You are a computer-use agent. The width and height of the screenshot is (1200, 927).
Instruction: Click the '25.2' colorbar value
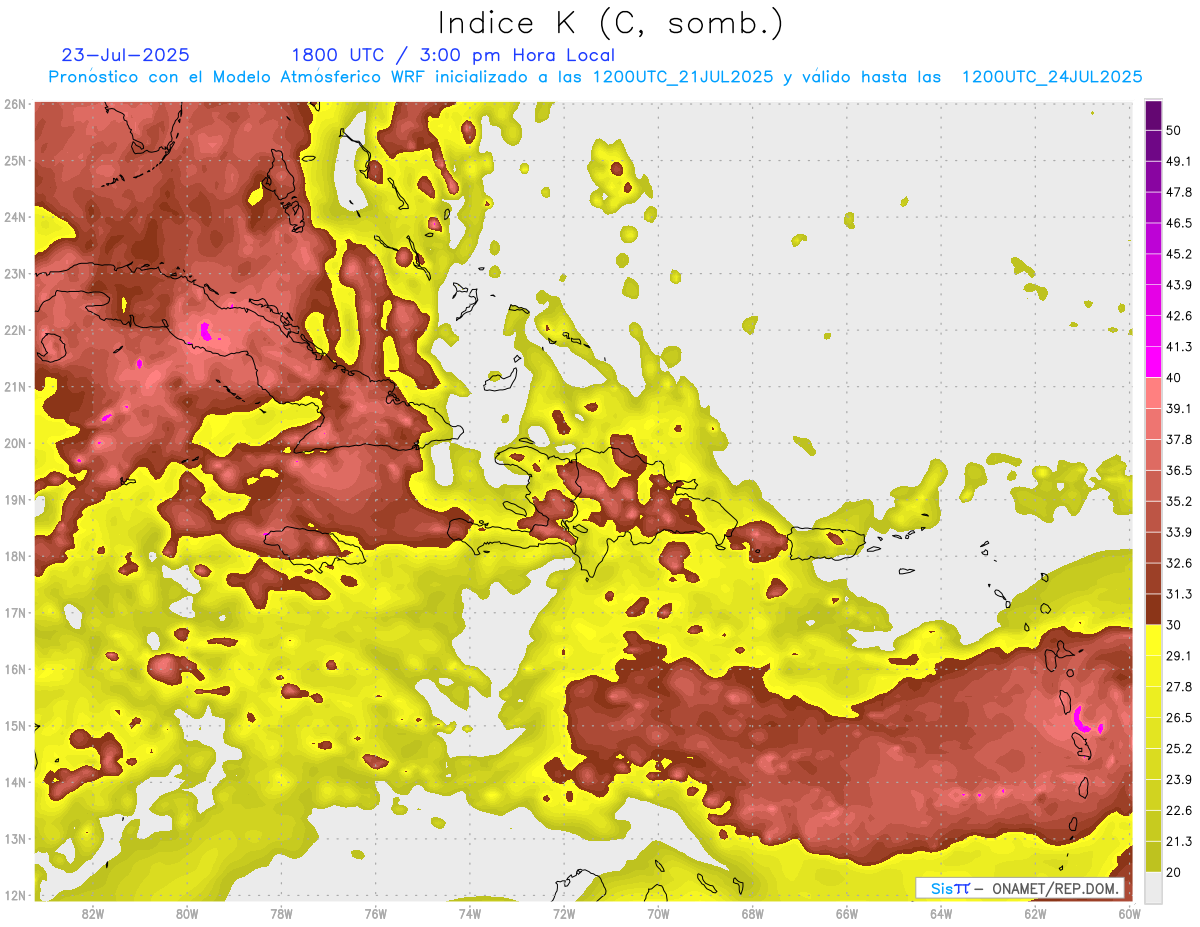coord(1180,748)
